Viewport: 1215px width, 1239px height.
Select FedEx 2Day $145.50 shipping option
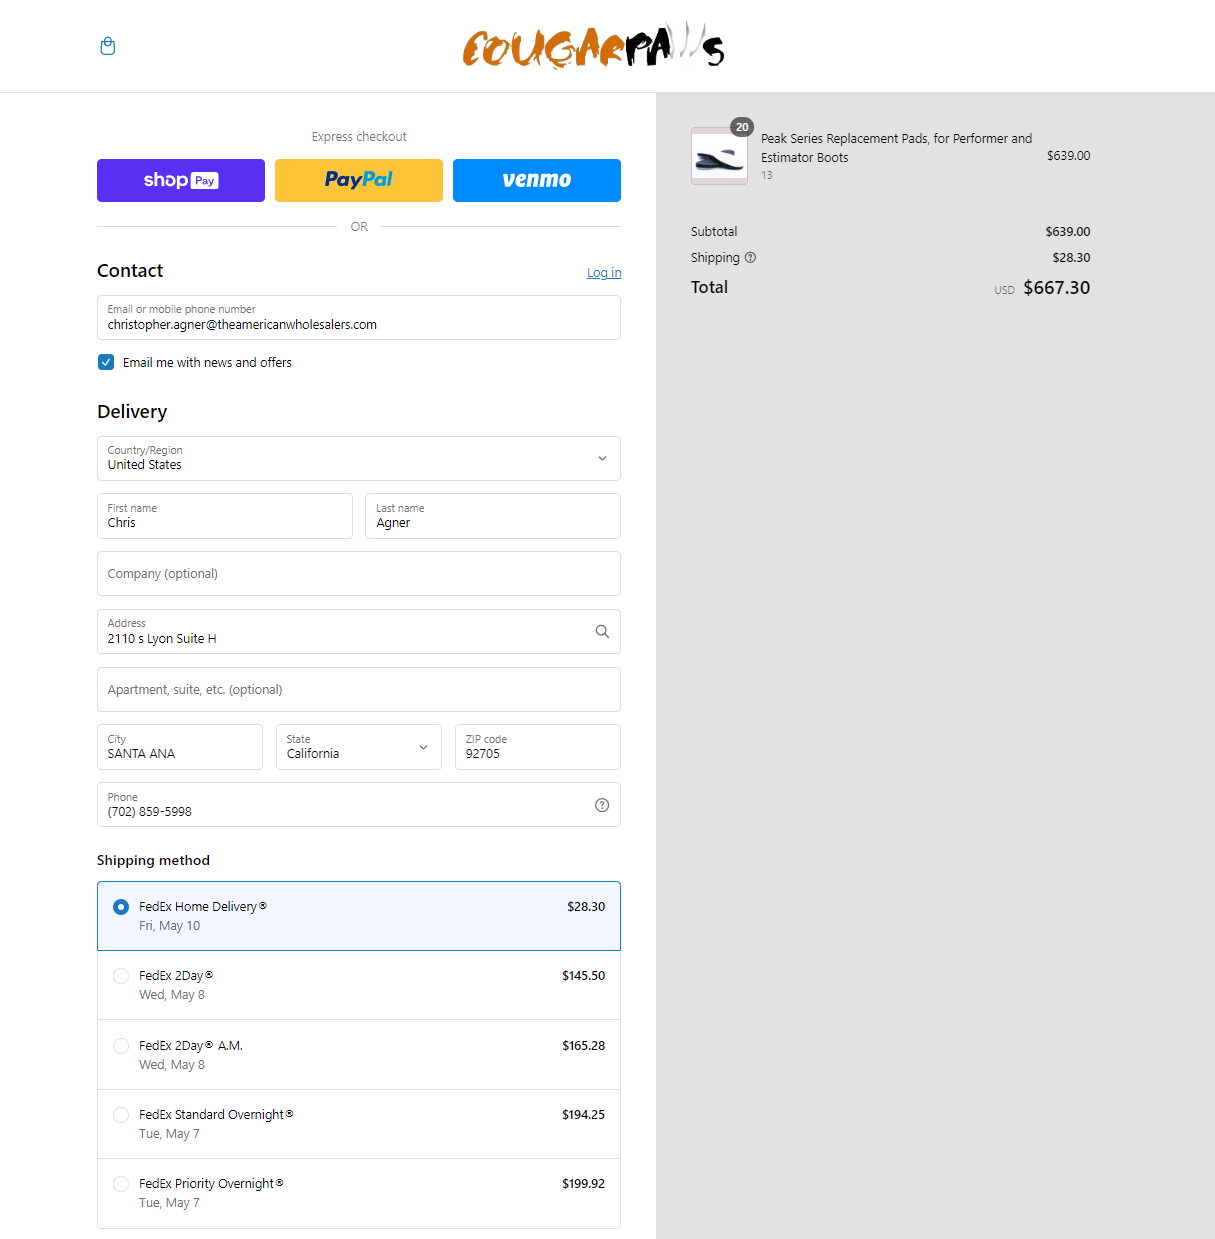pos(359,985)
